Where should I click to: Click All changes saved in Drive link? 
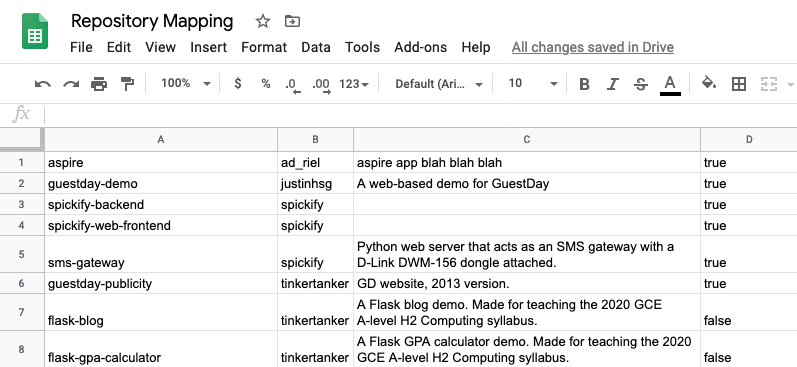593,47
